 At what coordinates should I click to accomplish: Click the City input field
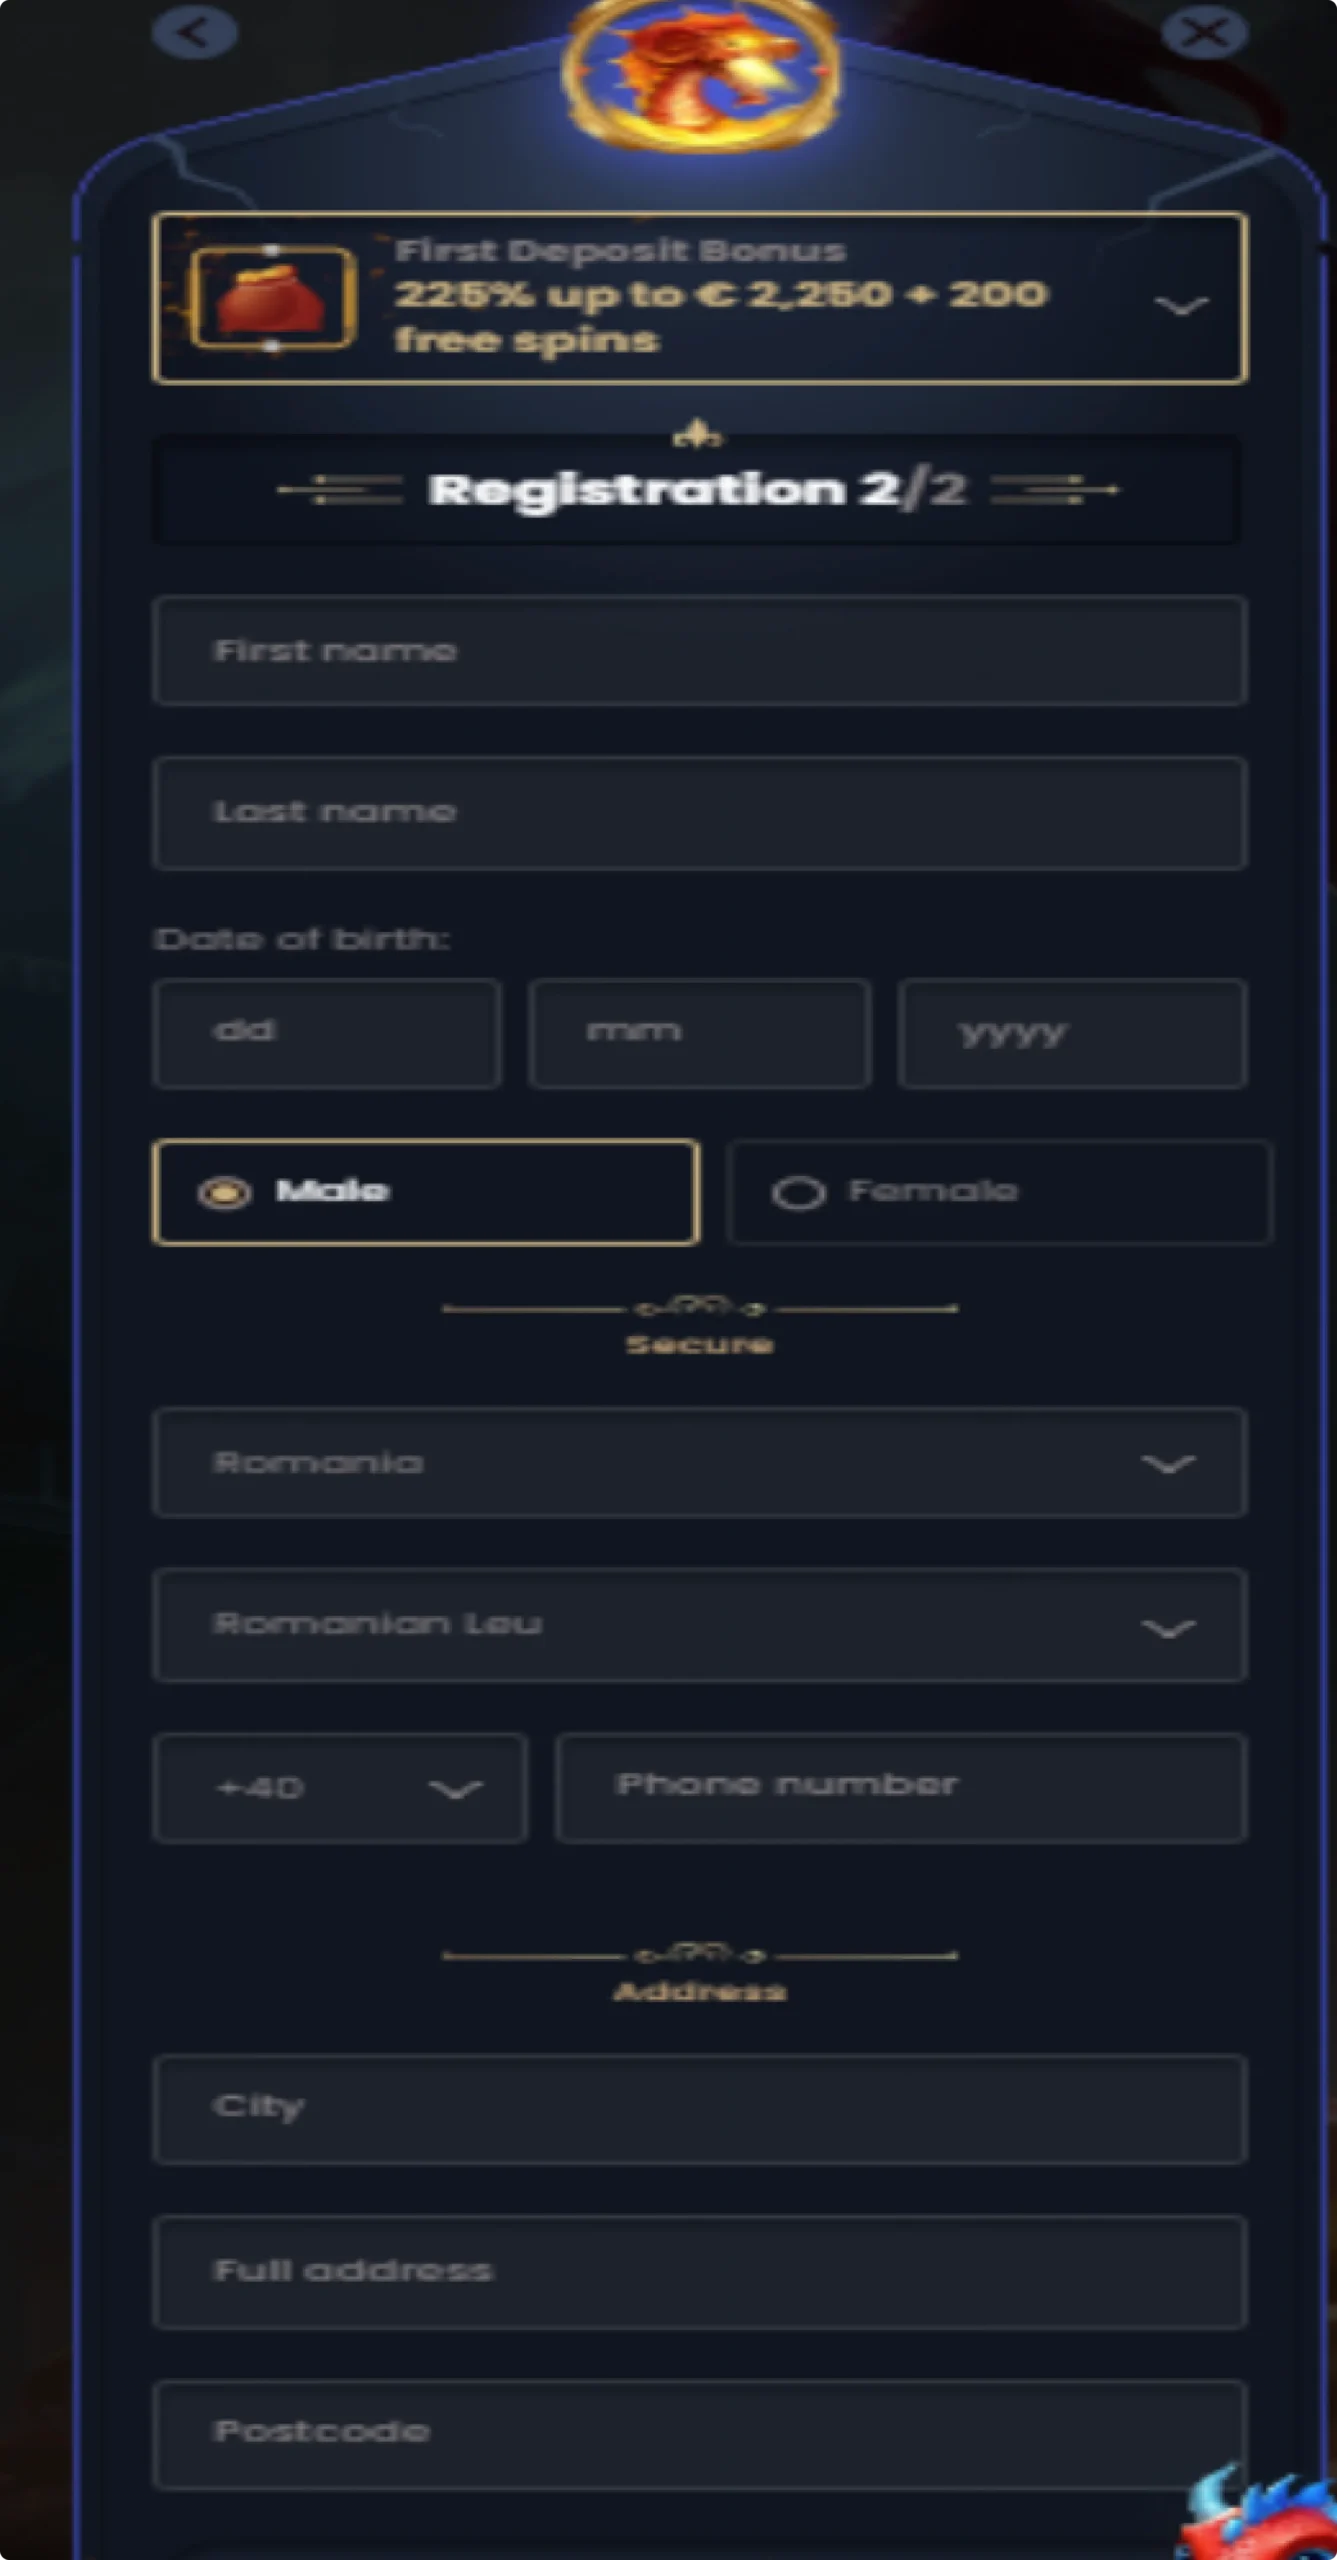[699, 2108]
